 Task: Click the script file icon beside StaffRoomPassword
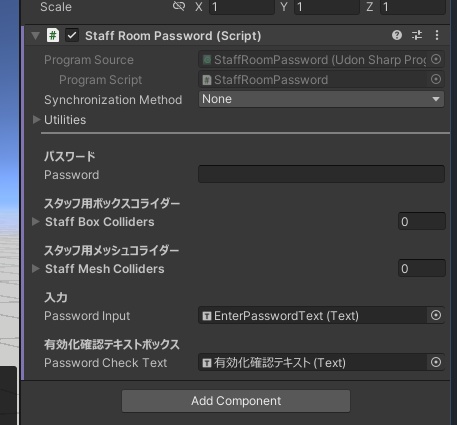[207, 80]
